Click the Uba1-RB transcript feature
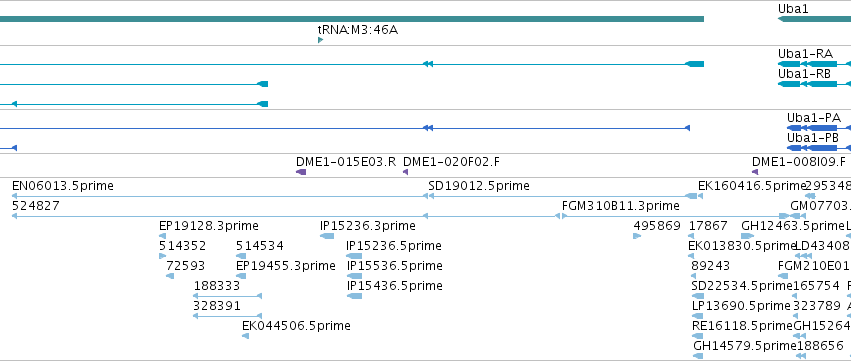851x361 pixels. click(x=814, y=84)
